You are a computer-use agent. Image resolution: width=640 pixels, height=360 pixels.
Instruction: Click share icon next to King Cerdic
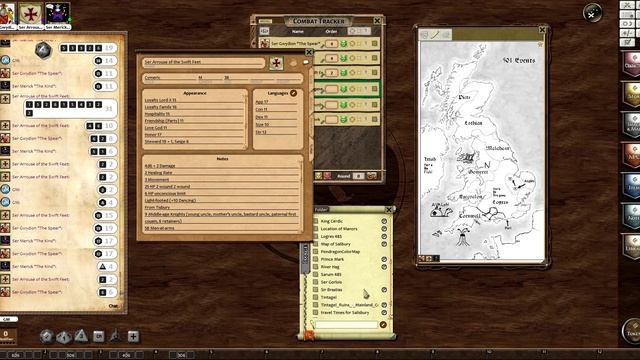pyautogui.click(x=384, y=221)
